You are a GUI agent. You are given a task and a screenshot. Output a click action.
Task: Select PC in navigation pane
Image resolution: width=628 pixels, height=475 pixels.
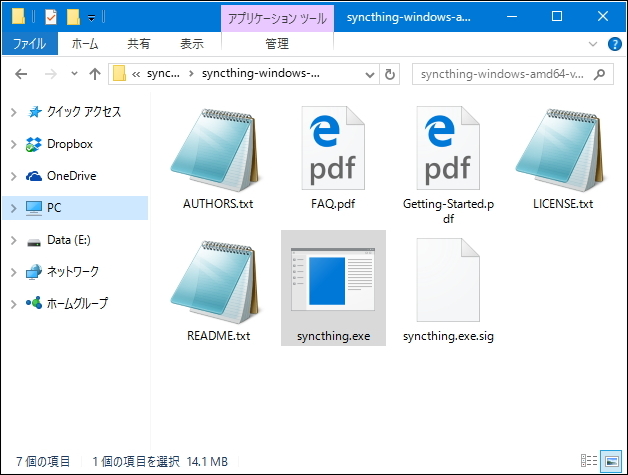tap(75, 208)
